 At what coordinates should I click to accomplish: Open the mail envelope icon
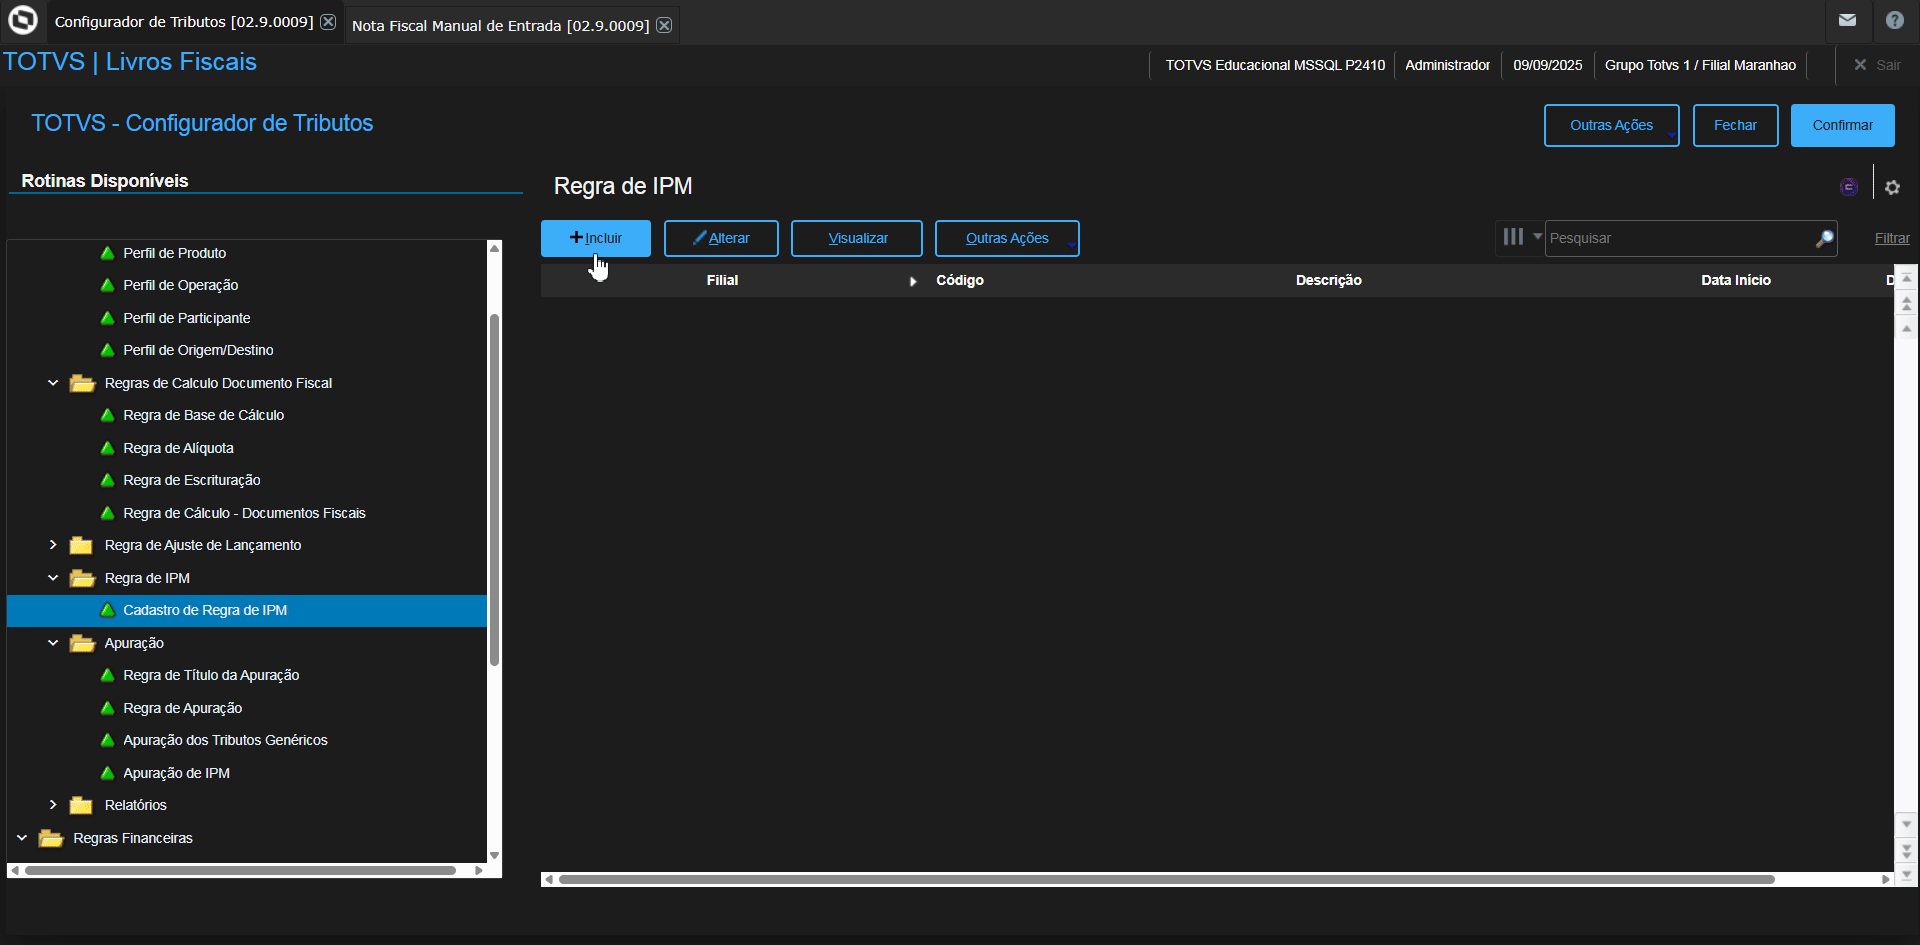(x=1847, y=20)
